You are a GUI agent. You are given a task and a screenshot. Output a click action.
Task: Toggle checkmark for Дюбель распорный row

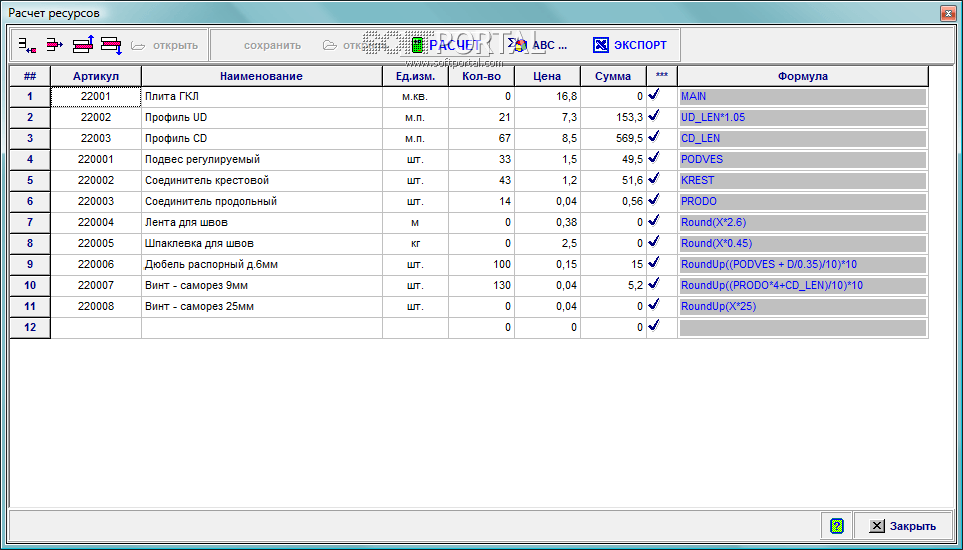[655, 262]
